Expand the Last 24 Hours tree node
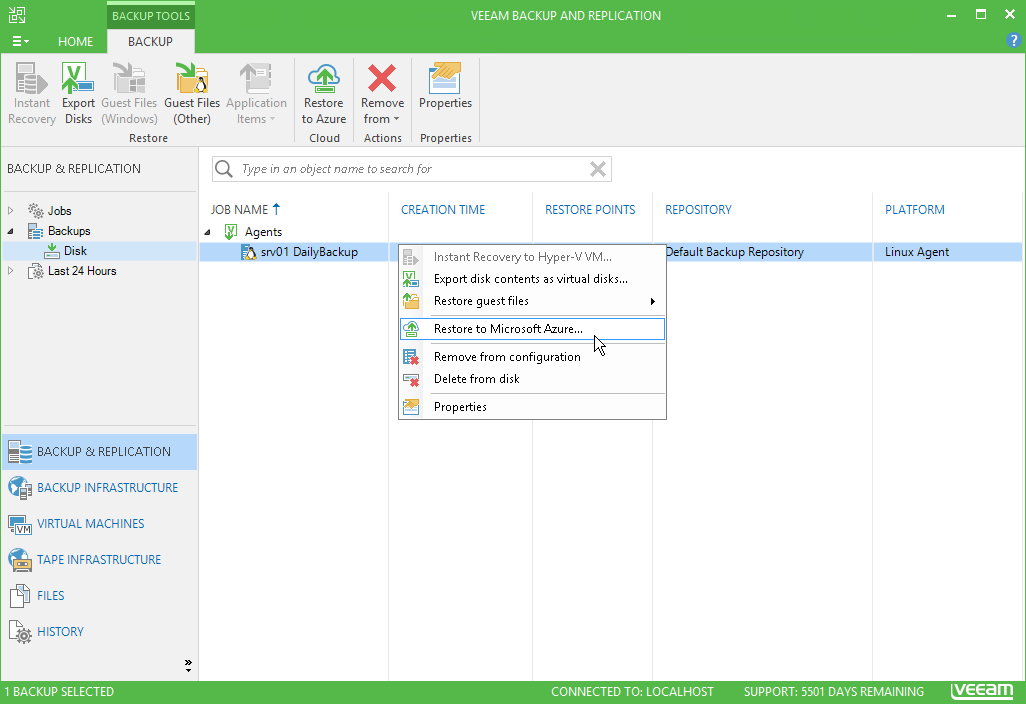The height and width of the screenshot is (704, 1026). point(10,271)
